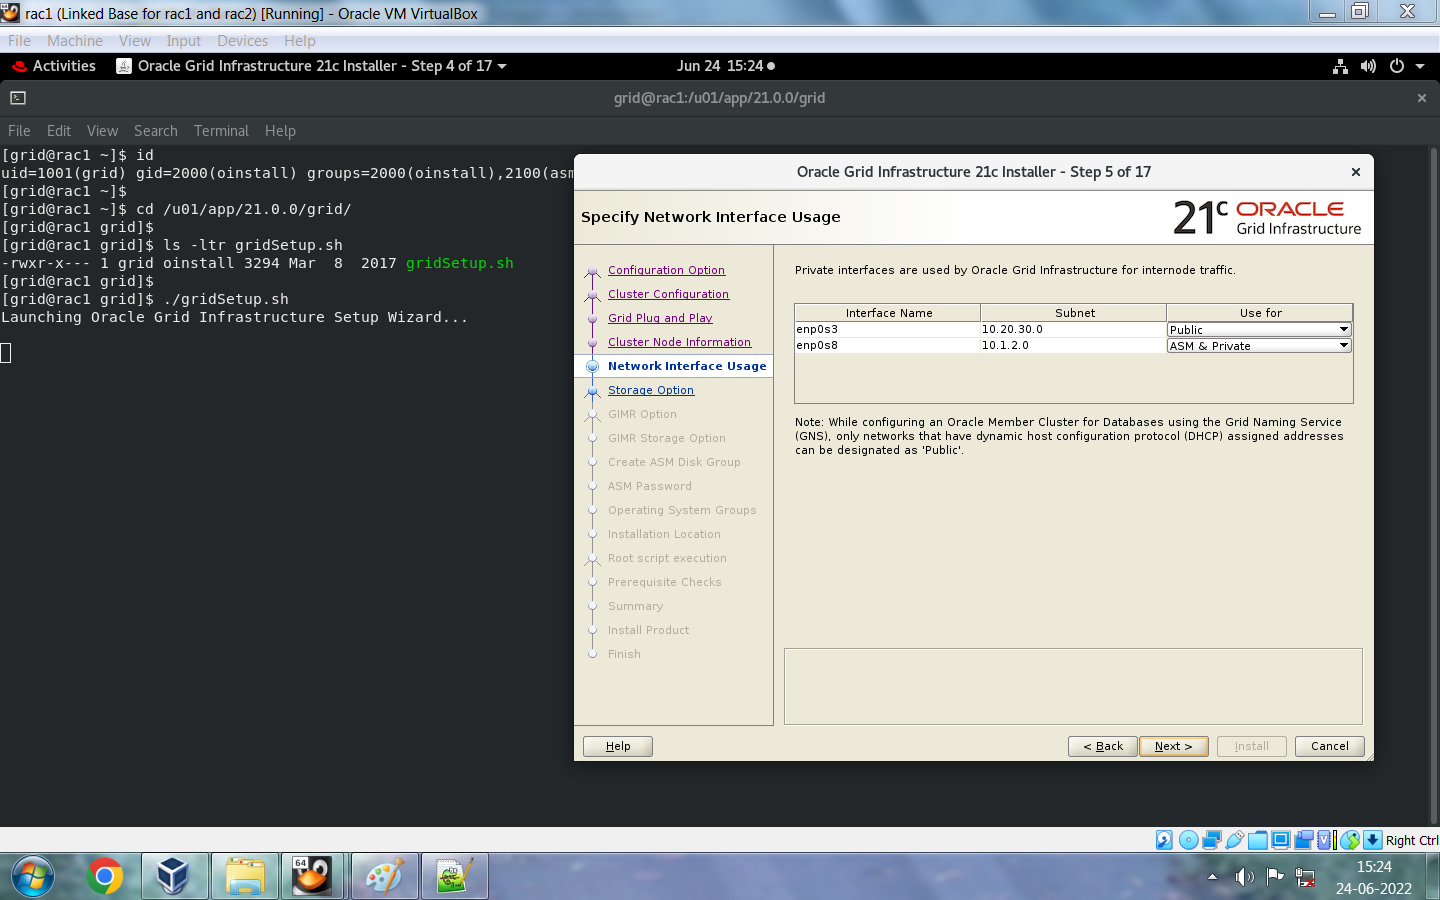The height and width of the screenshot is (900, 1440).
Task: Expand installer app menu in GNOME top bar
Action: click(312, 66)
